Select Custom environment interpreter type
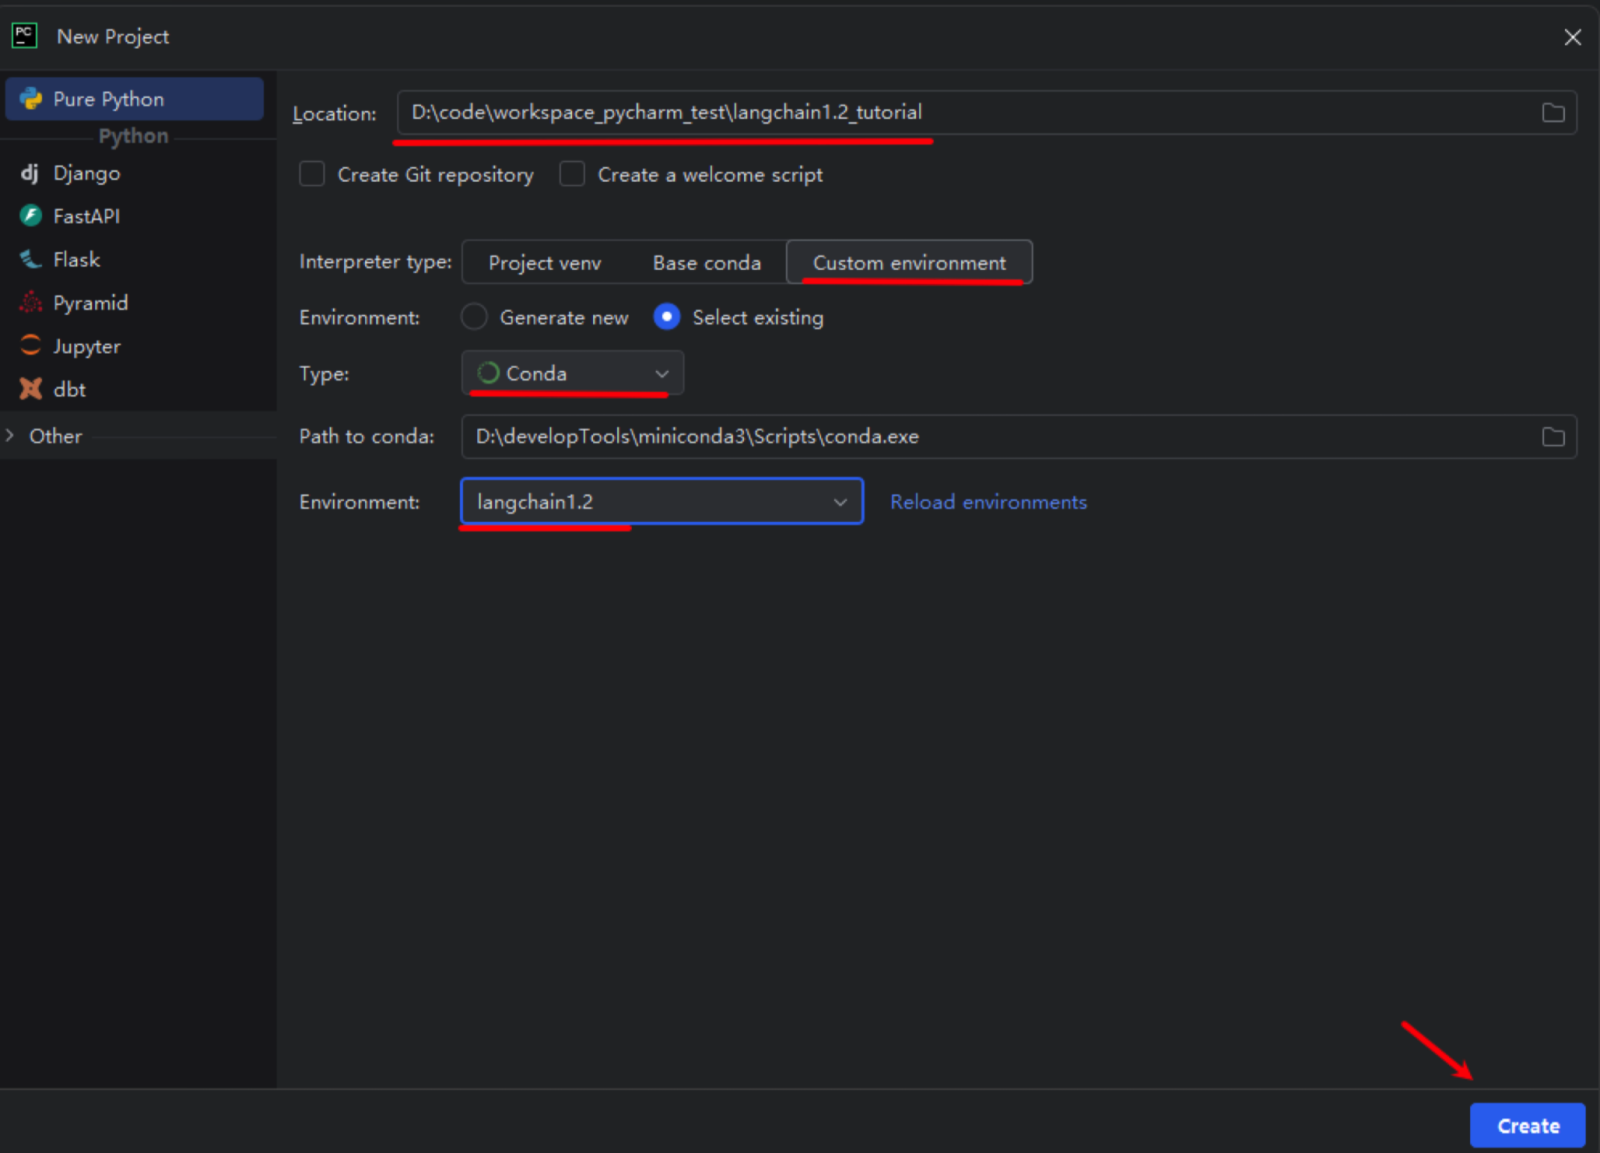This screenshot has height=1153, width=1600. tap(909, 263)
